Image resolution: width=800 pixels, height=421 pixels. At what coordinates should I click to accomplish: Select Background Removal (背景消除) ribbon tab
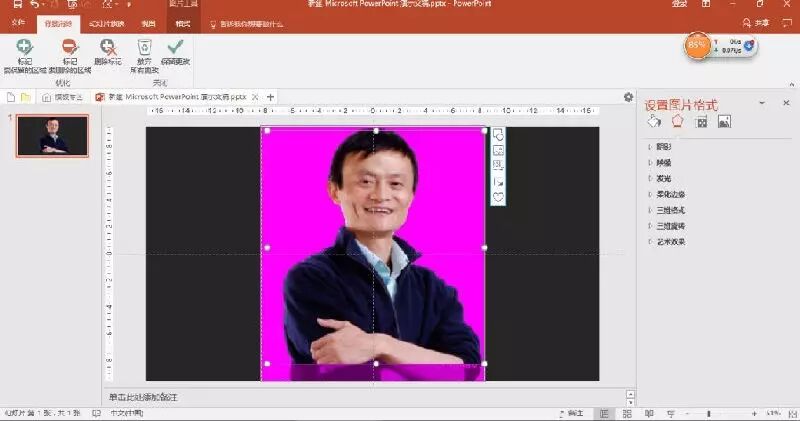(58, 24)
